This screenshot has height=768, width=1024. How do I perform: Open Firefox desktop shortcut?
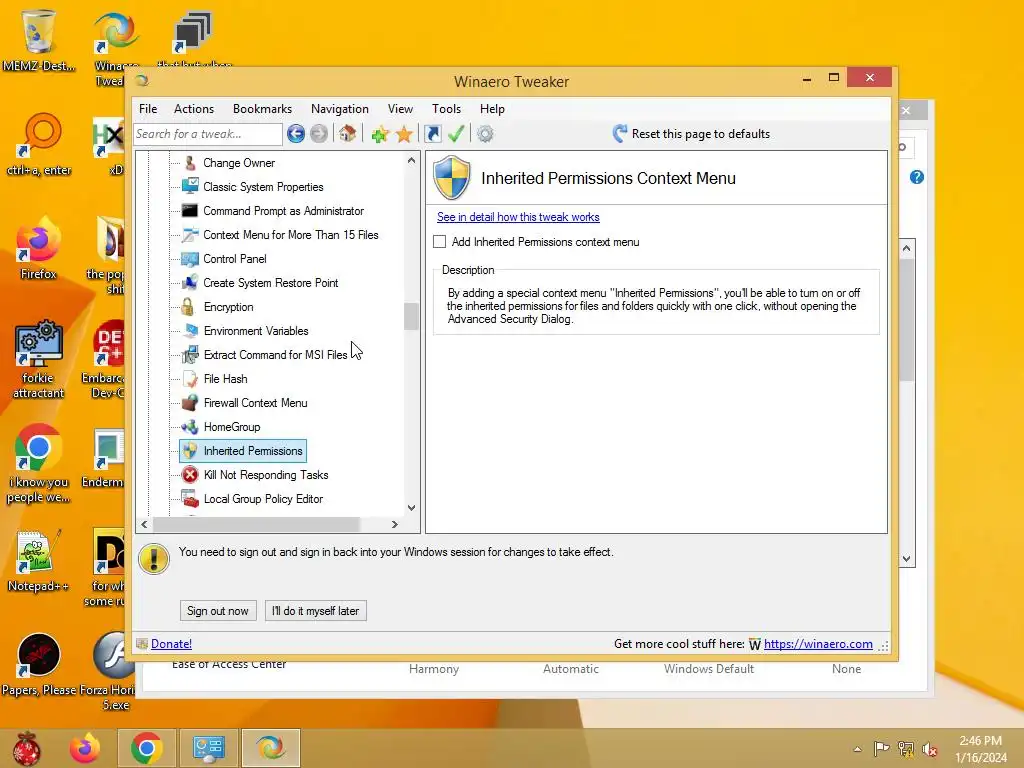pos(38,249)
